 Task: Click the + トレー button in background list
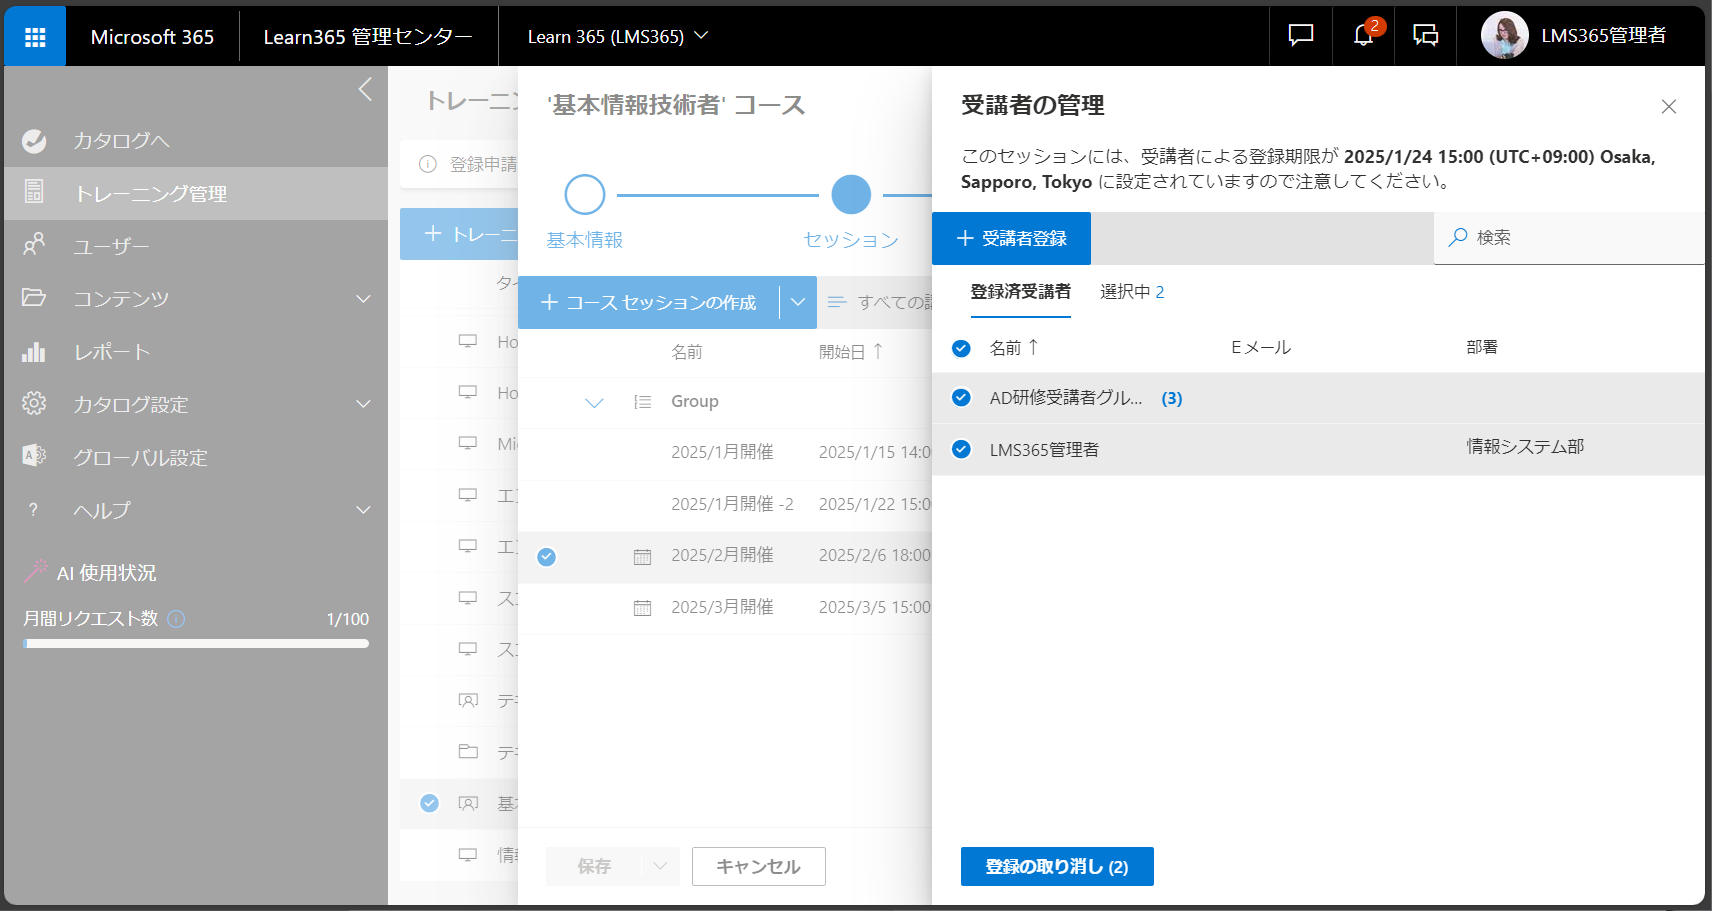click(460, 234)
